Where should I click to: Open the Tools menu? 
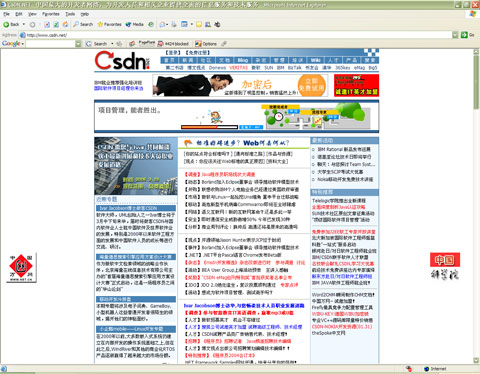70,14
